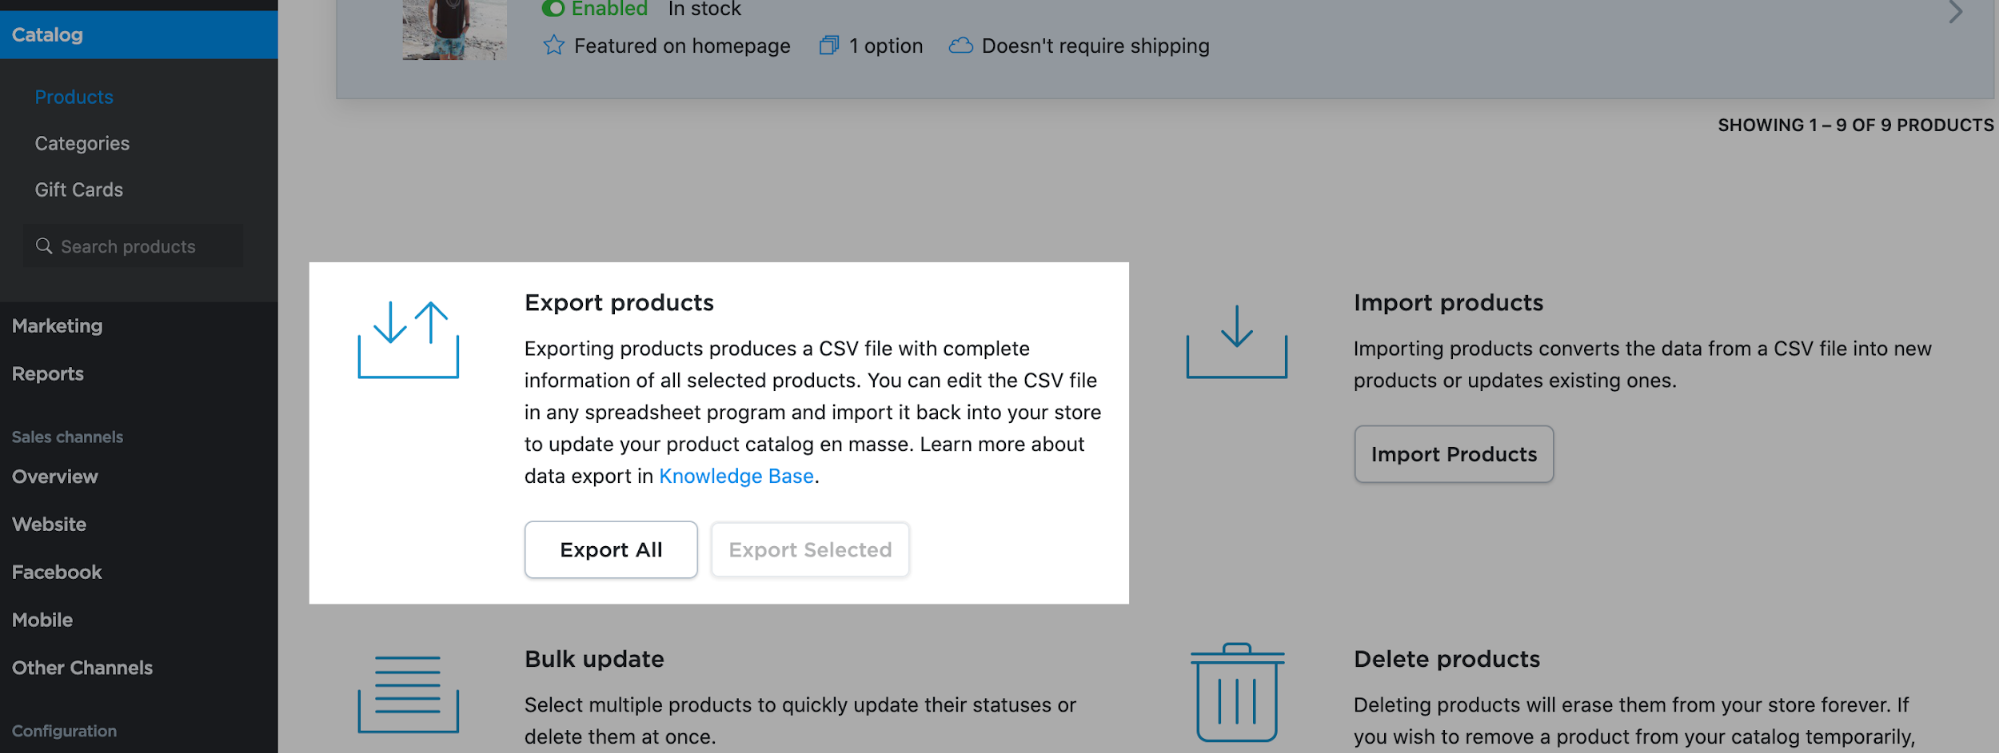The height and width of the screenshot is (754, 1999).
Task: Click the bulk update list icon
Action: [x=408, y=693]
